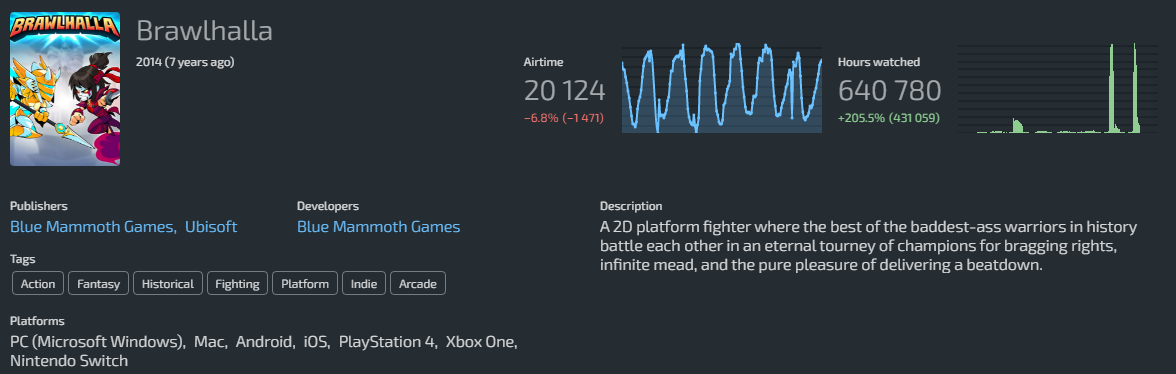Screen dimensions: 1176x374
Task: Click the Hours watched value 640 780
Action: coord(889,91)
